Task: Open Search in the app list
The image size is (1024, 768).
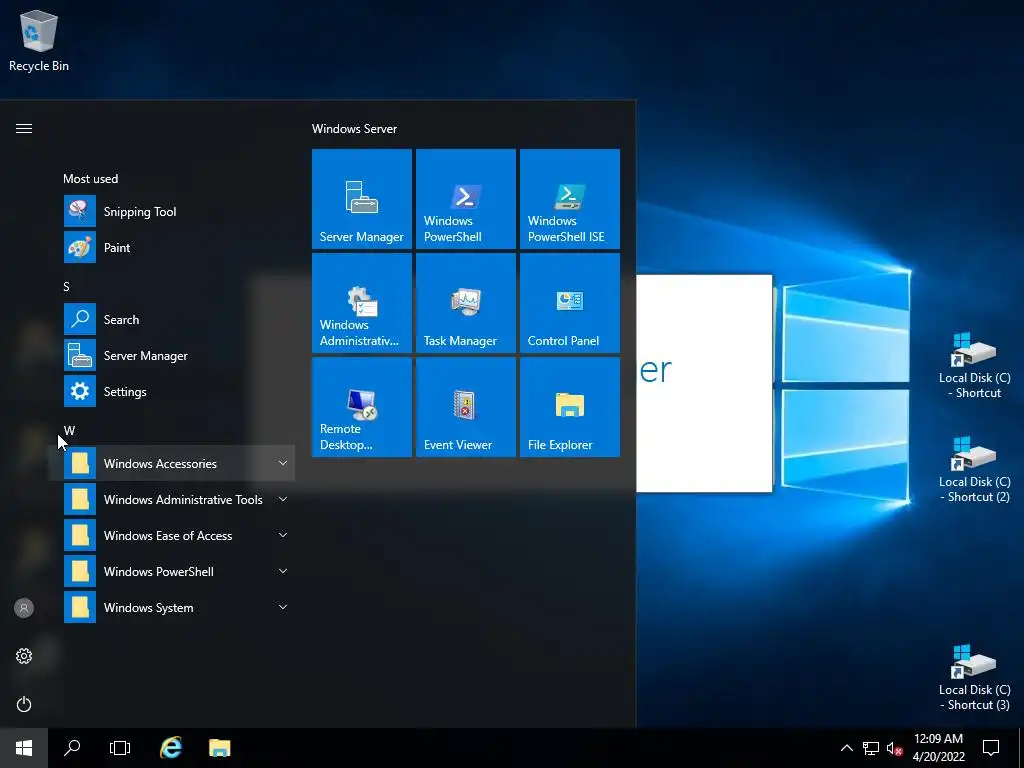Action: [171, 319]
